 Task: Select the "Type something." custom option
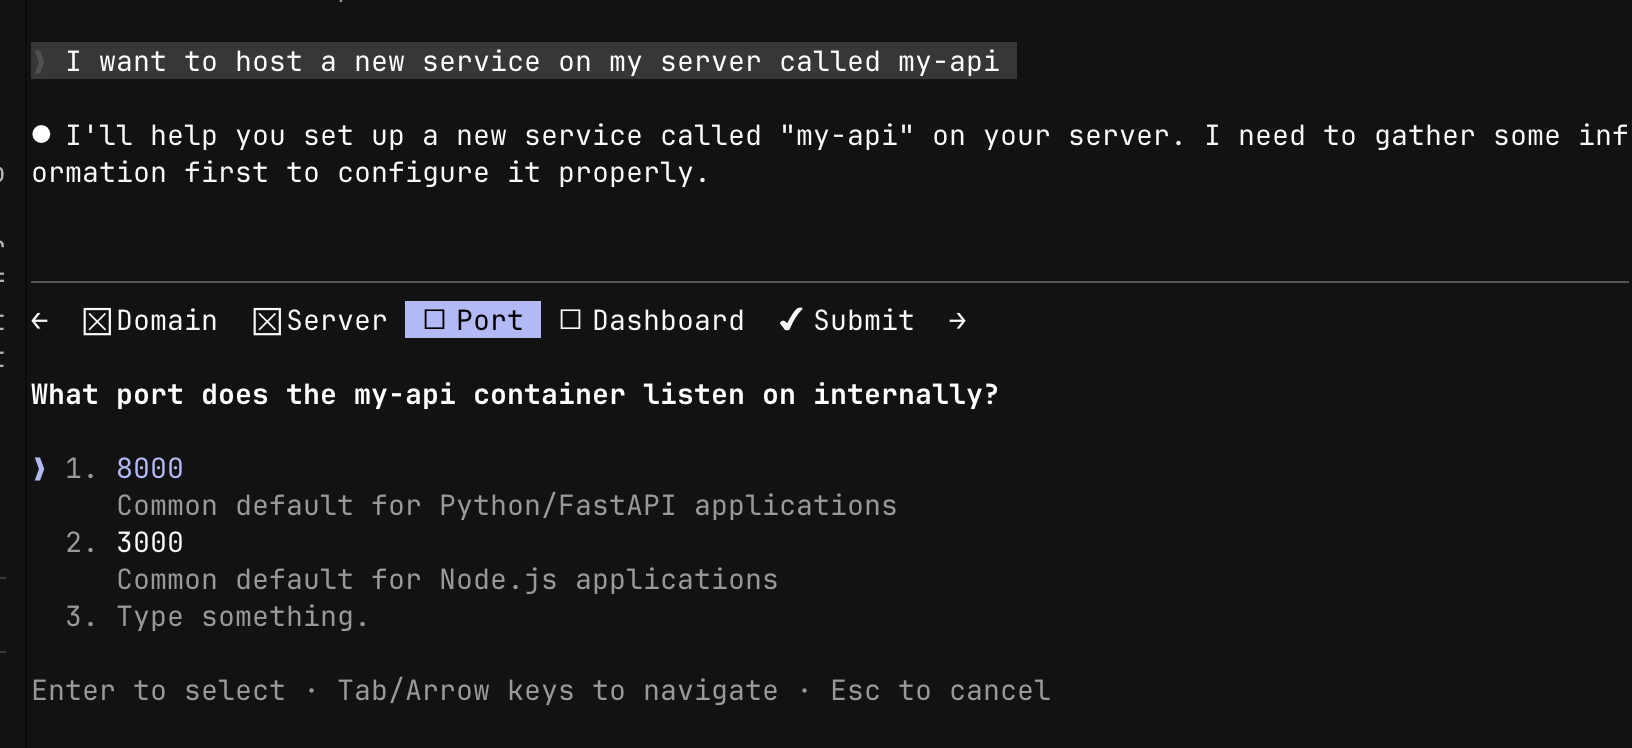242,617
